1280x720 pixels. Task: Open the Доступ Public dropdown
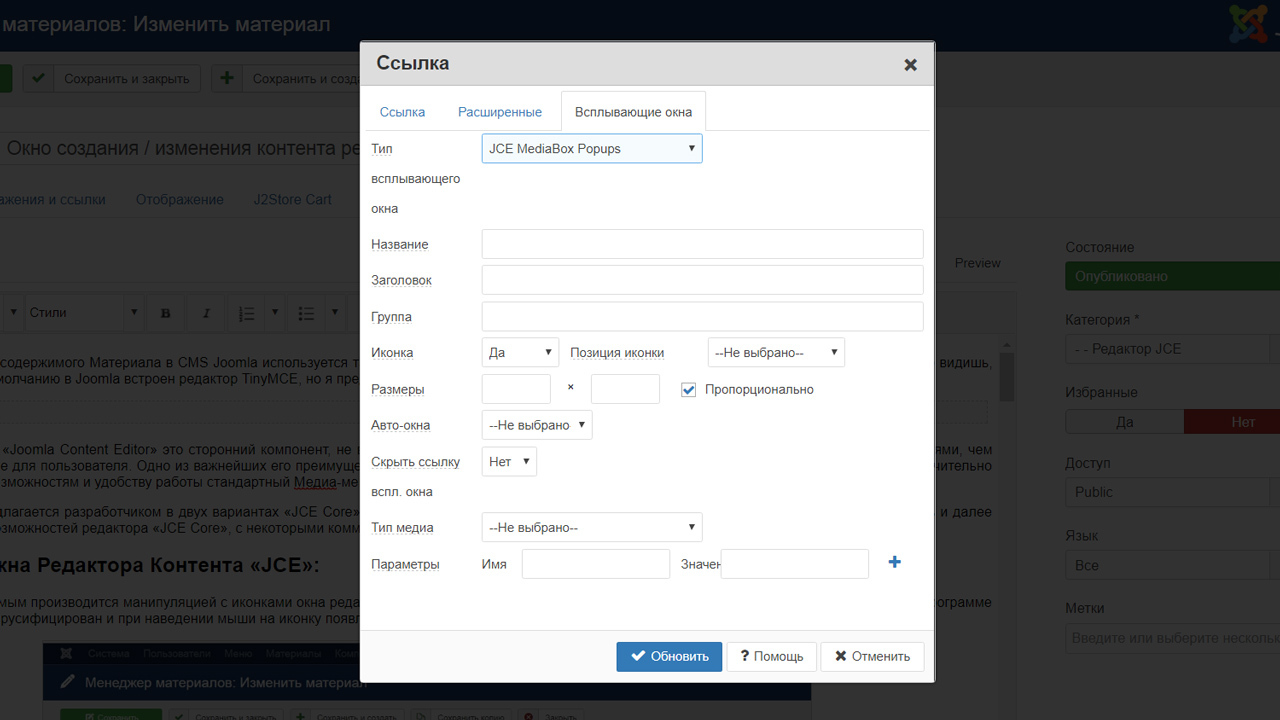pyautogui.click(x=1172, y=492)
